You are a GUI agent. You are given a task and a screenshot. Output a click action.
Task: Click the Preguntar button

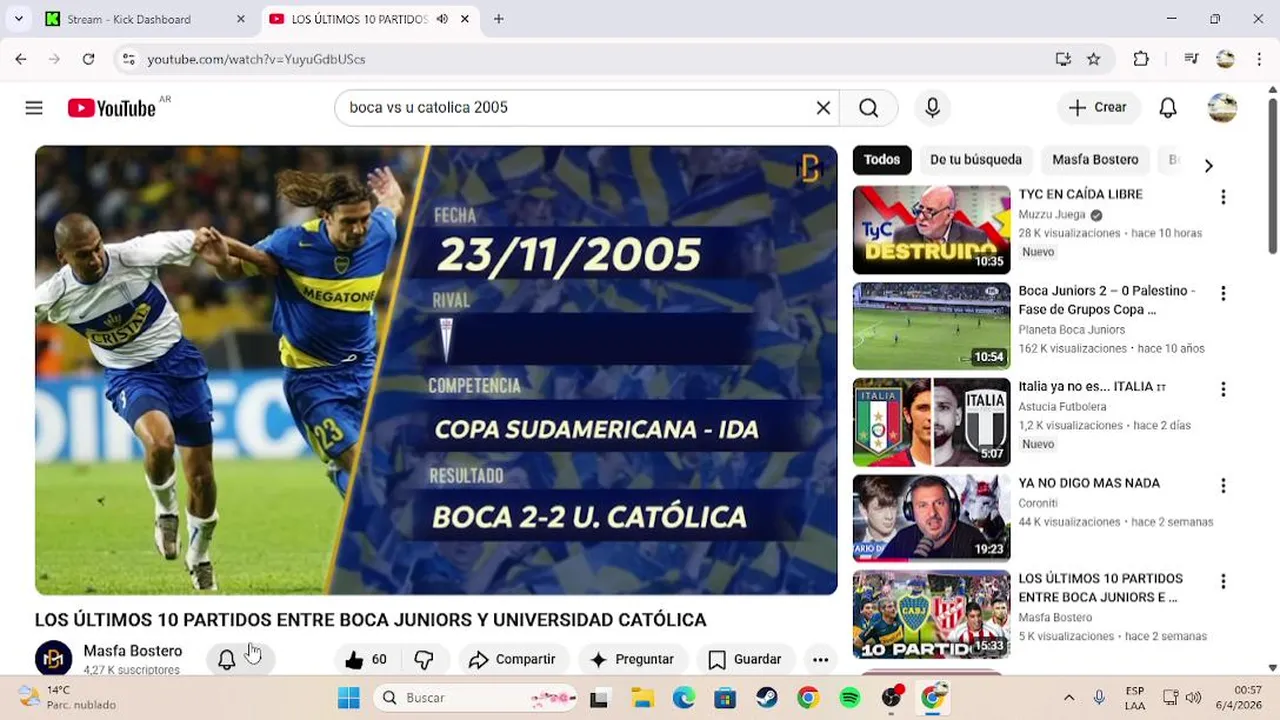tap(632, 659)
